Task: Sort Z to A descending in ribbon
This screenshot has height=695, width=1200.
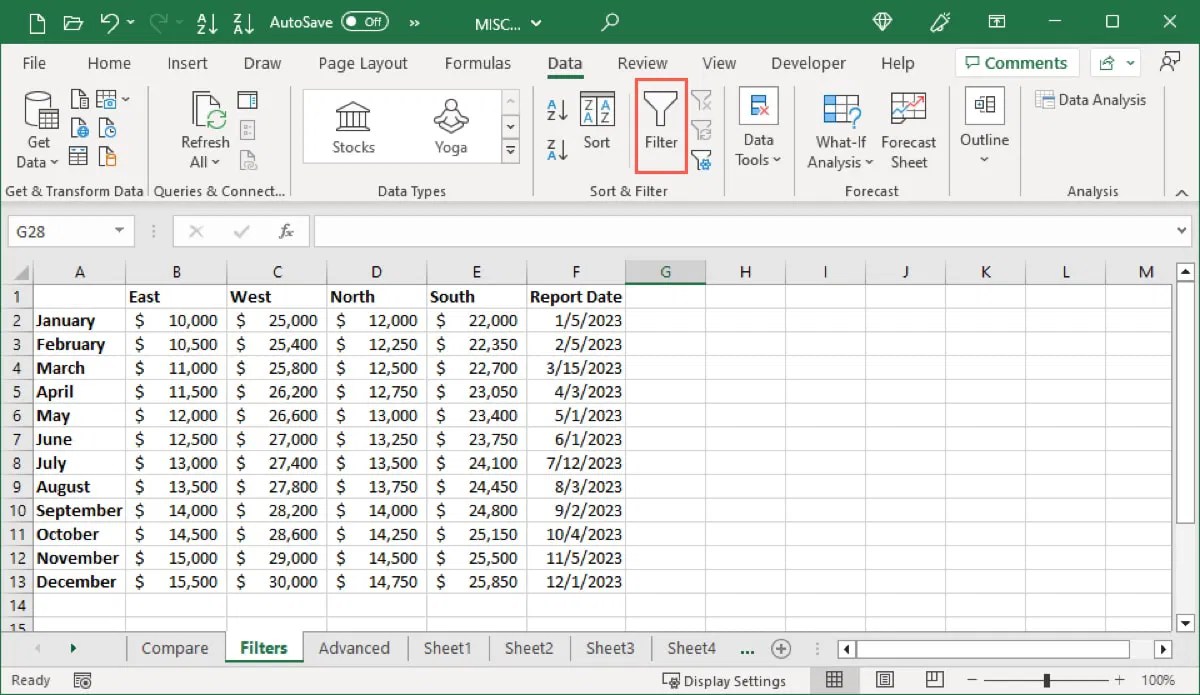Action: 557,151
